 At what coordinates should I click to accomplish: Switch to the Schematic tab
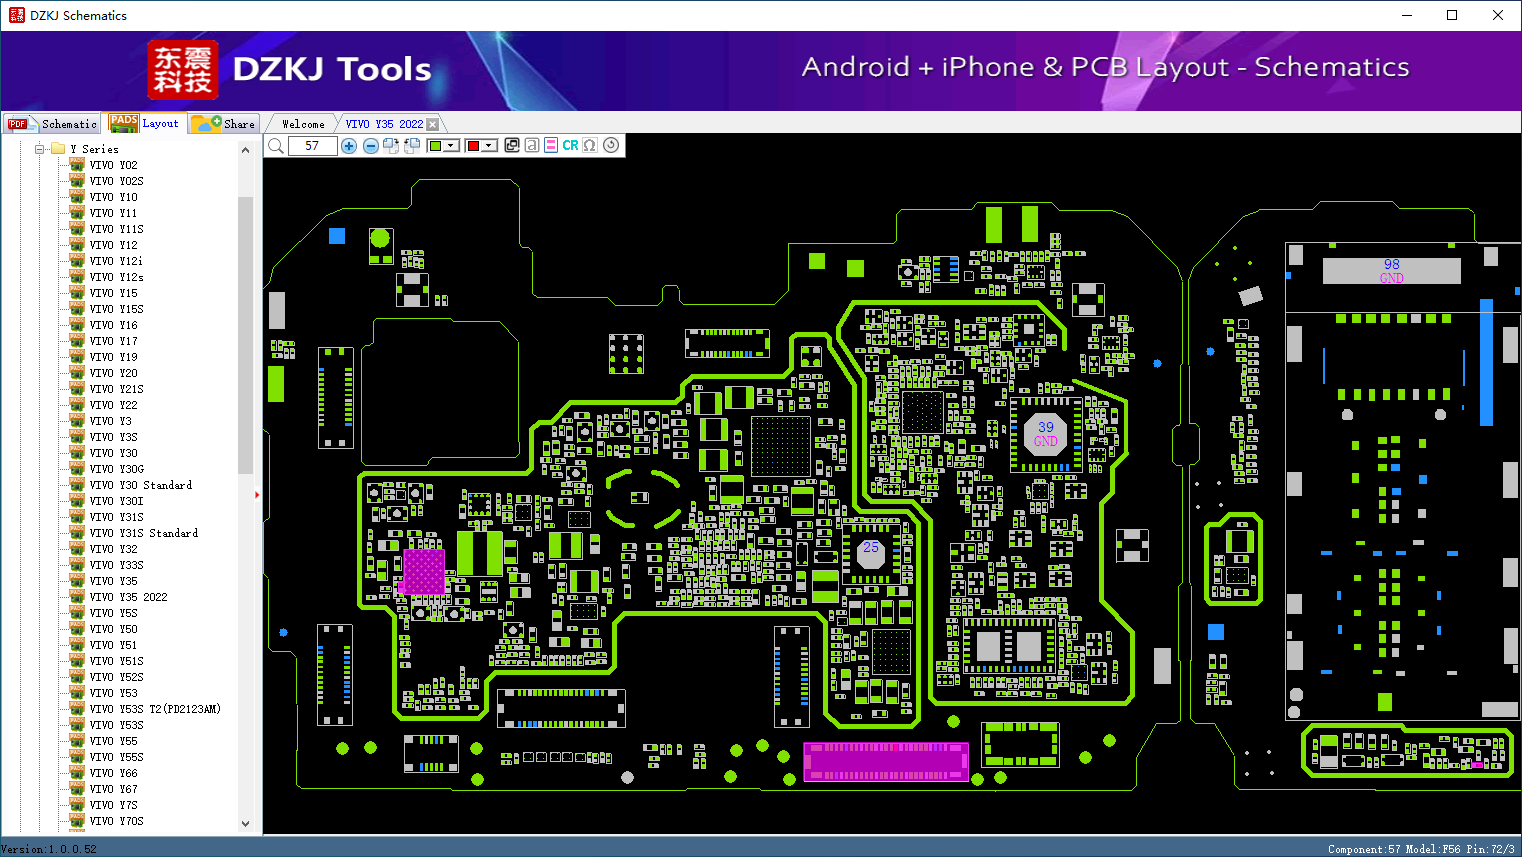52,124
